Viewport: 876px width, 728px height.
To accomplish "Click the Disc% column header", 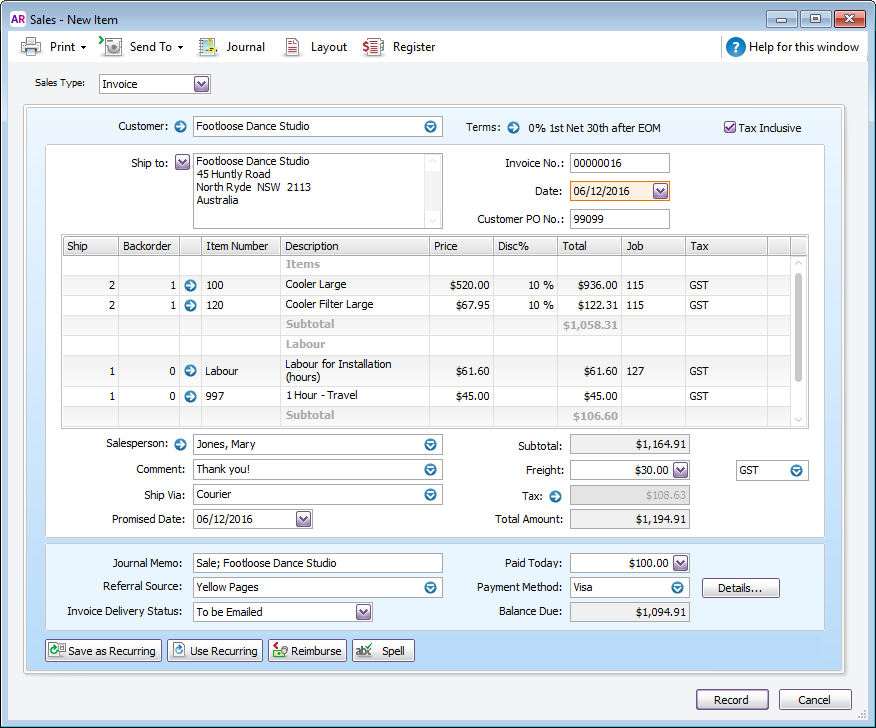I will point(525,246).
